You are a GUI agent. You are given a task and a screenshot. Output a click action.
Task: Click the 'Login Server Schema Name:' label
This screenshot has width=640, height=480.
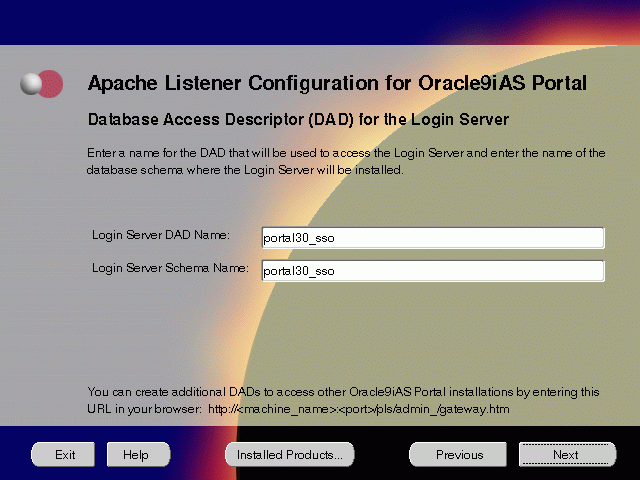170,268
